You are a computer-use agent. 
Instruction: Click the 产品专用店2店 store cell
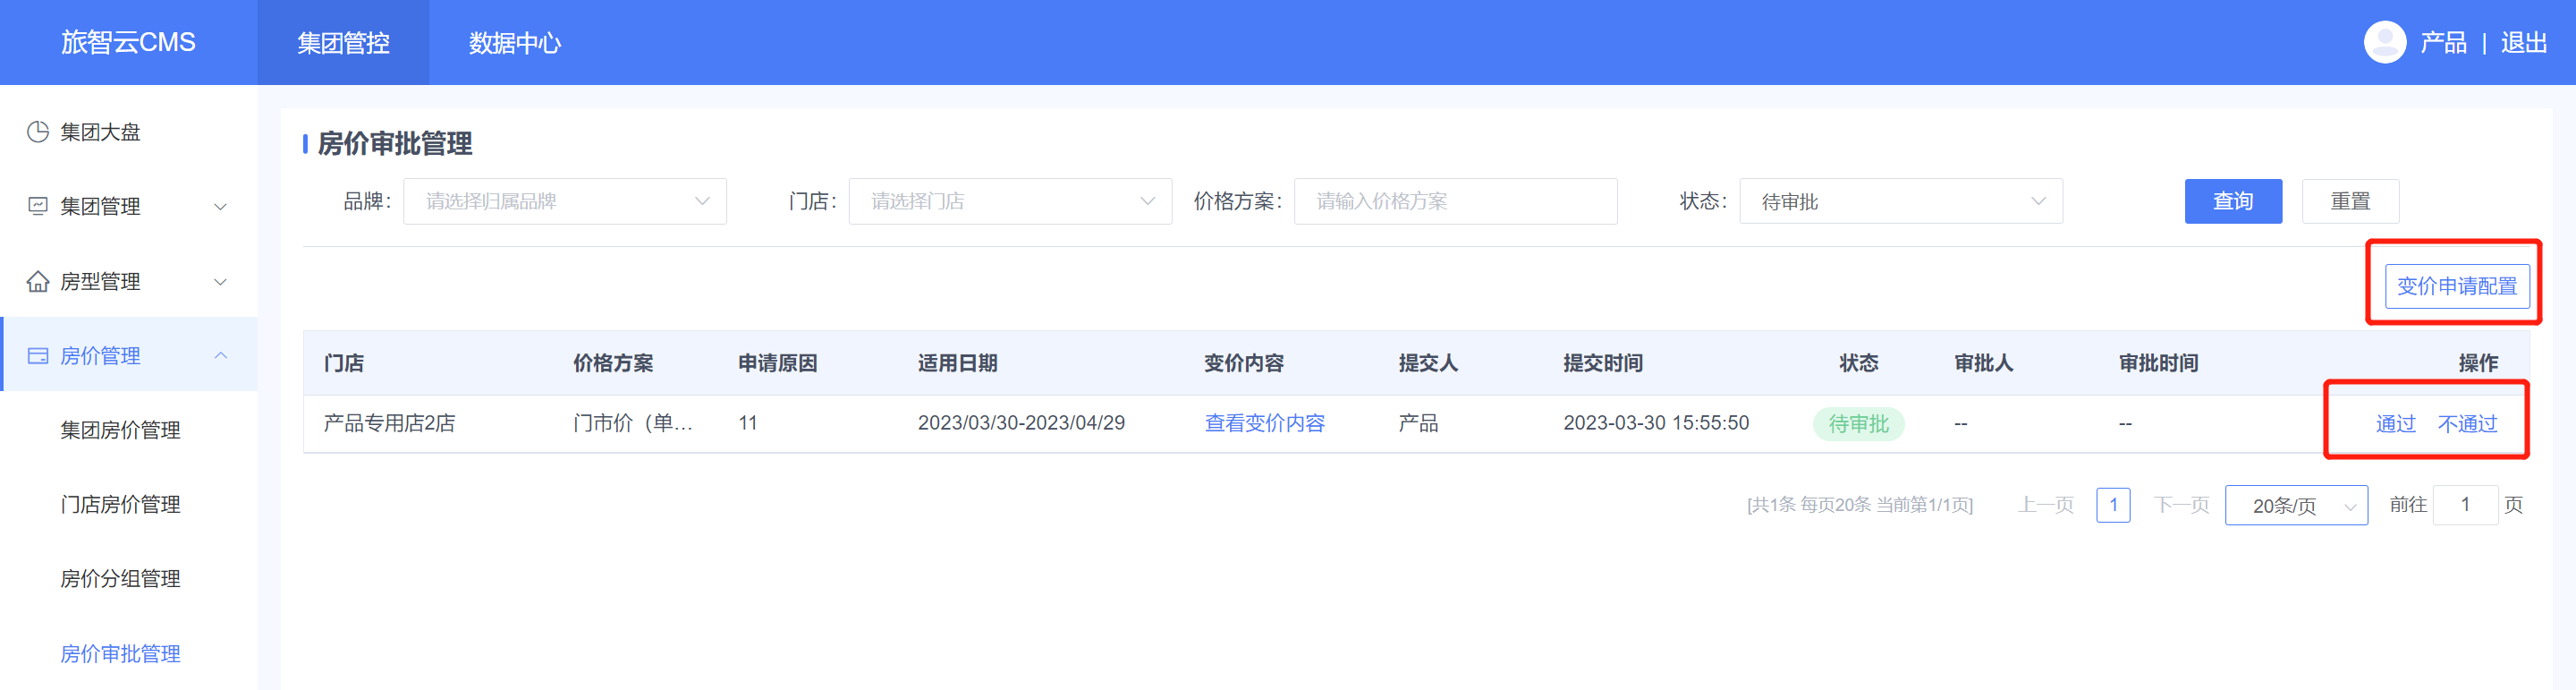pyautogui.click(x=389, y=423)
